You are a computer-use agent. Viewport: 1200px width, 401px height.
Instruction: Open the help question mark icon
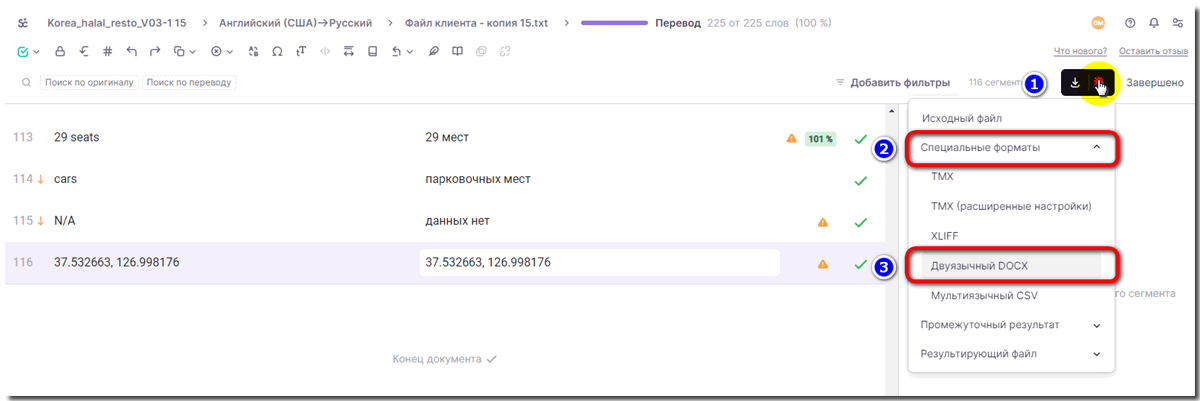(x=1130, y=22)
